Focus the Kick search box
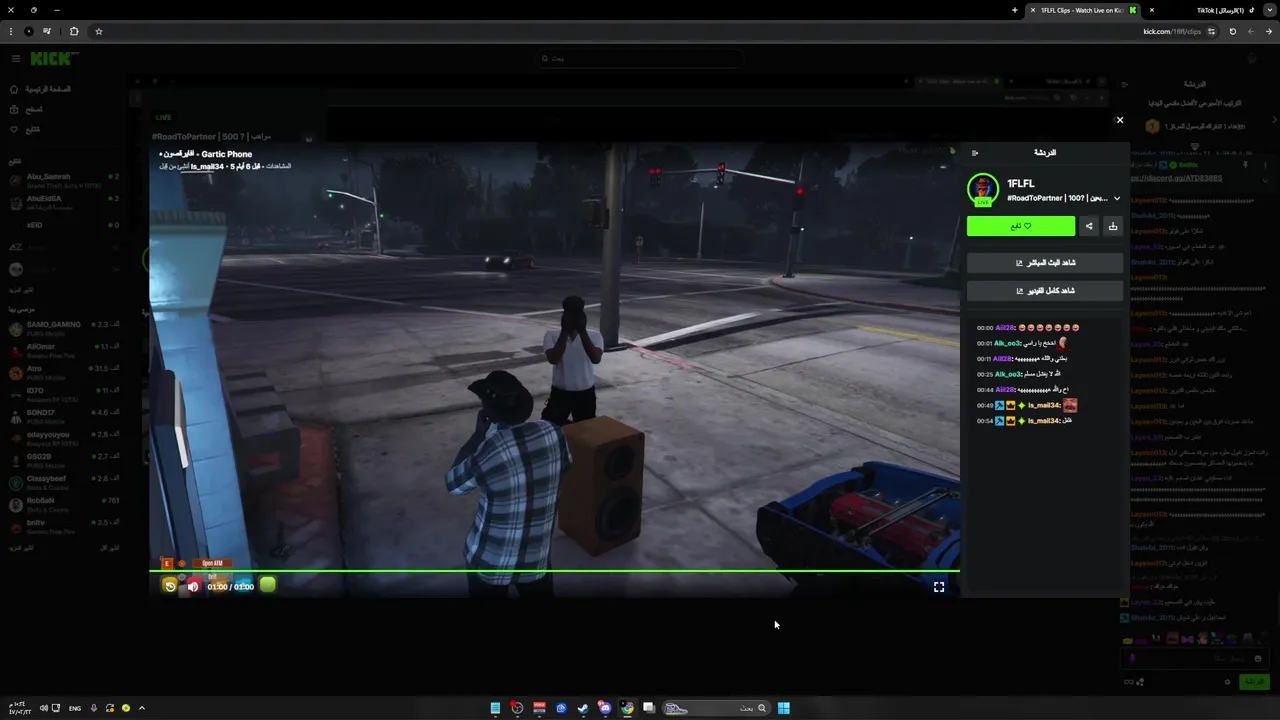The image size is (1280, 720). point(640,59)
